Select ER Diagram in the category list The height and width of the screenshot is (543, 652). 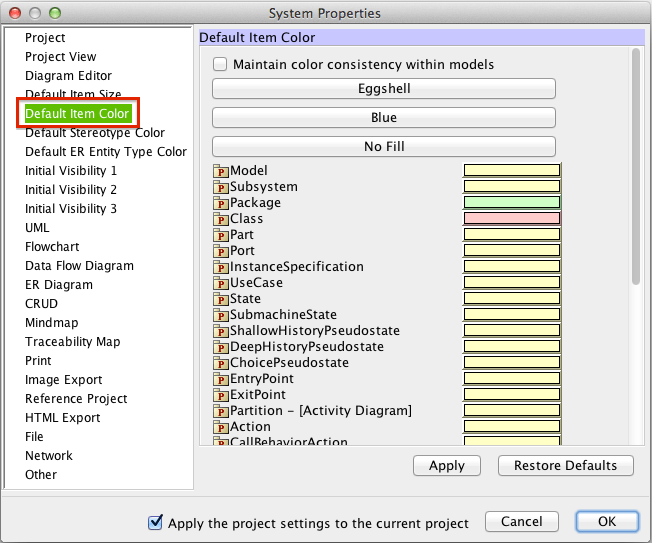(59, 285)
